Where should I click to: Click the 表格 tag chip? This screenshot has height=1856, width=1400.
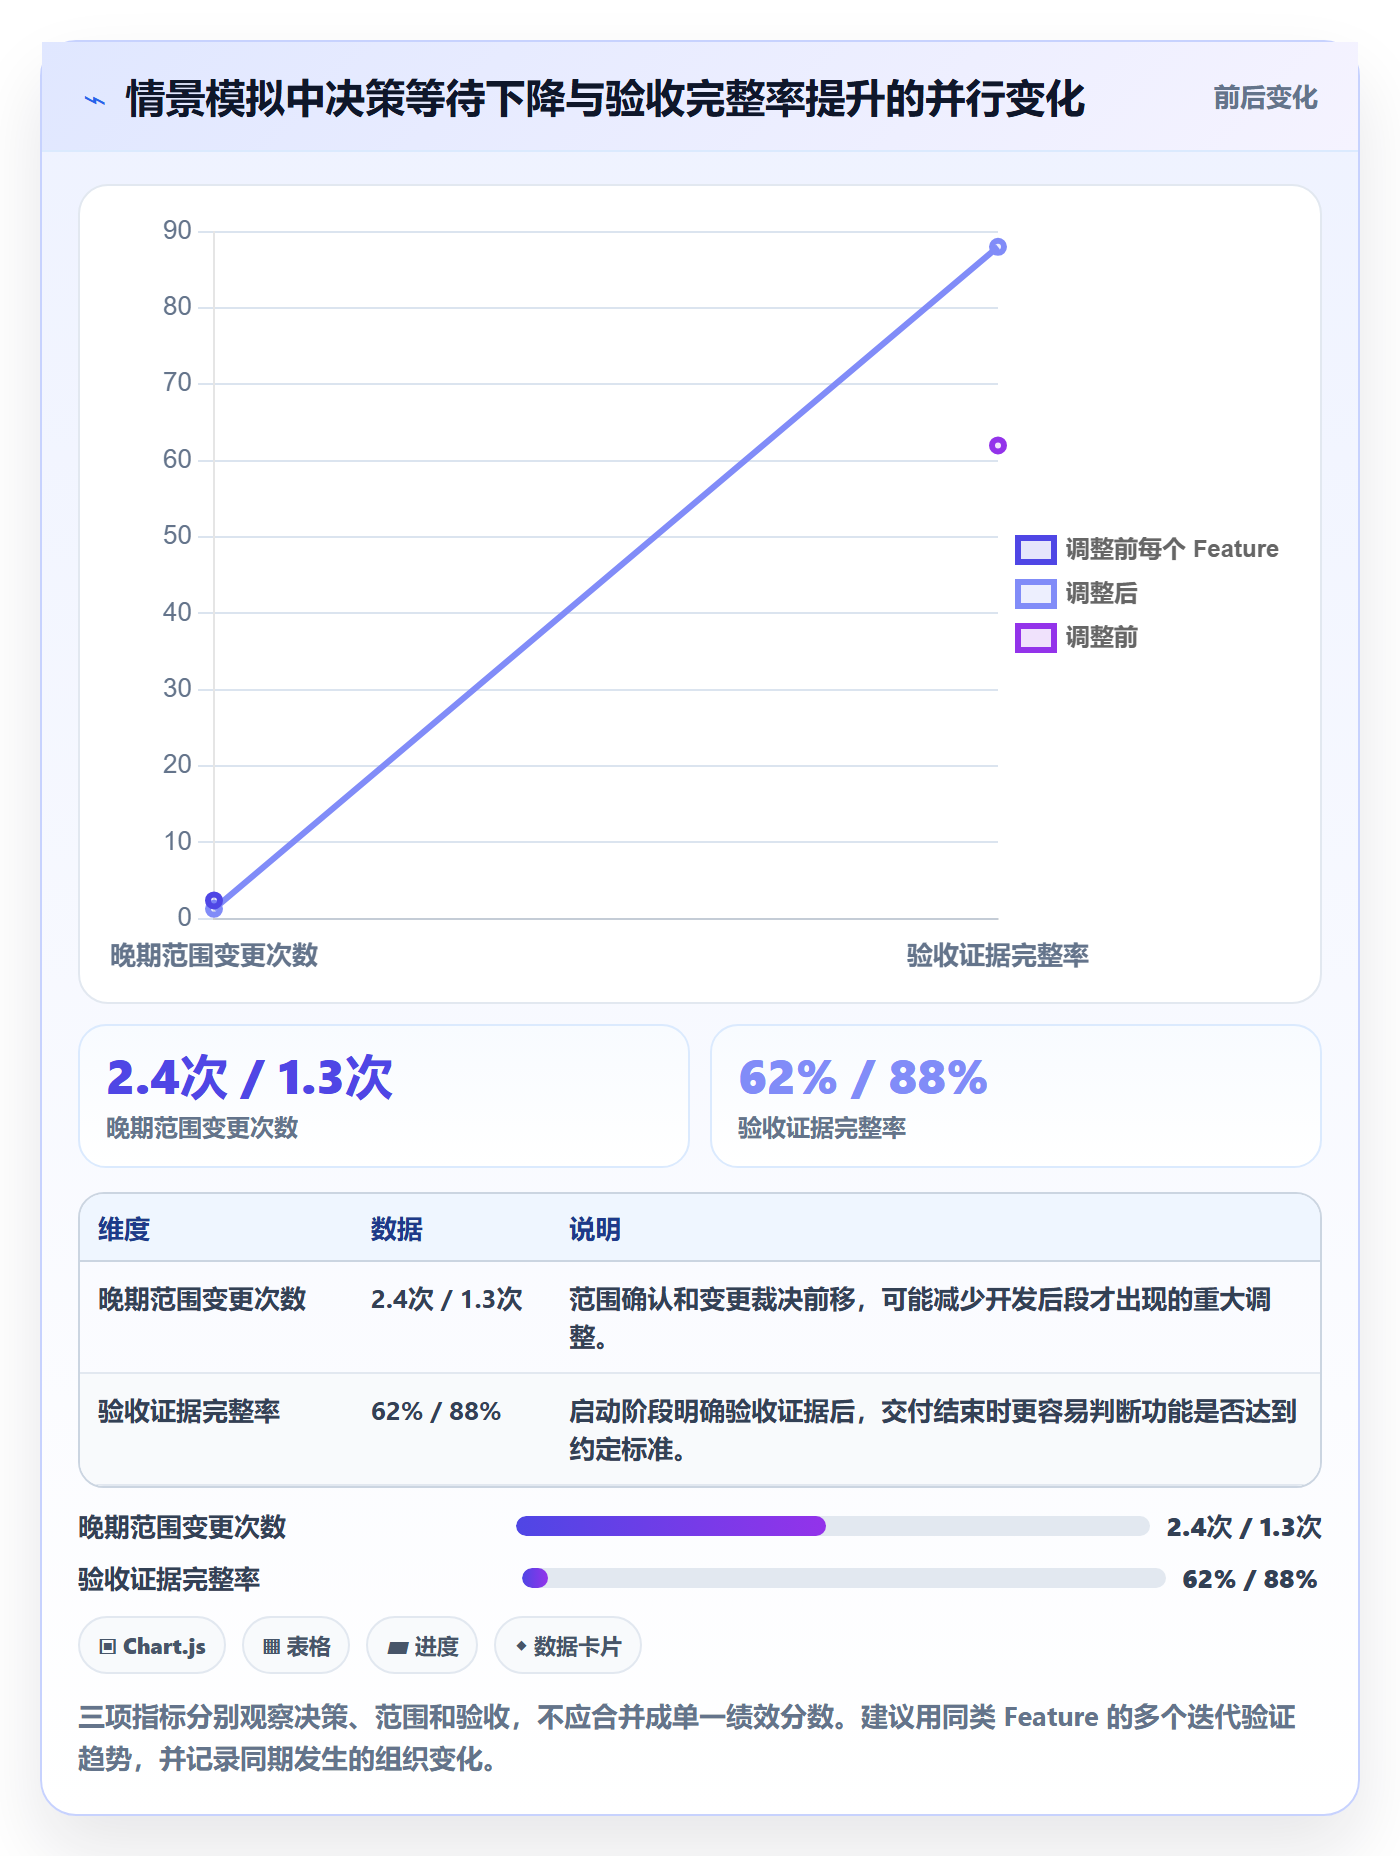point(296,1646)
